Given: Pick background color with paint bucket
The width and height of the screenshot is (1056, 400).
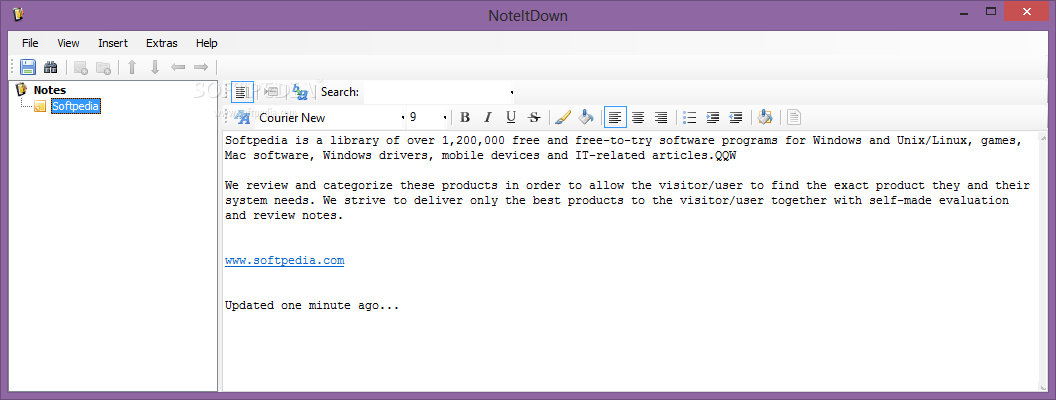Looking at the screenshot, I should tap(586, 117).
